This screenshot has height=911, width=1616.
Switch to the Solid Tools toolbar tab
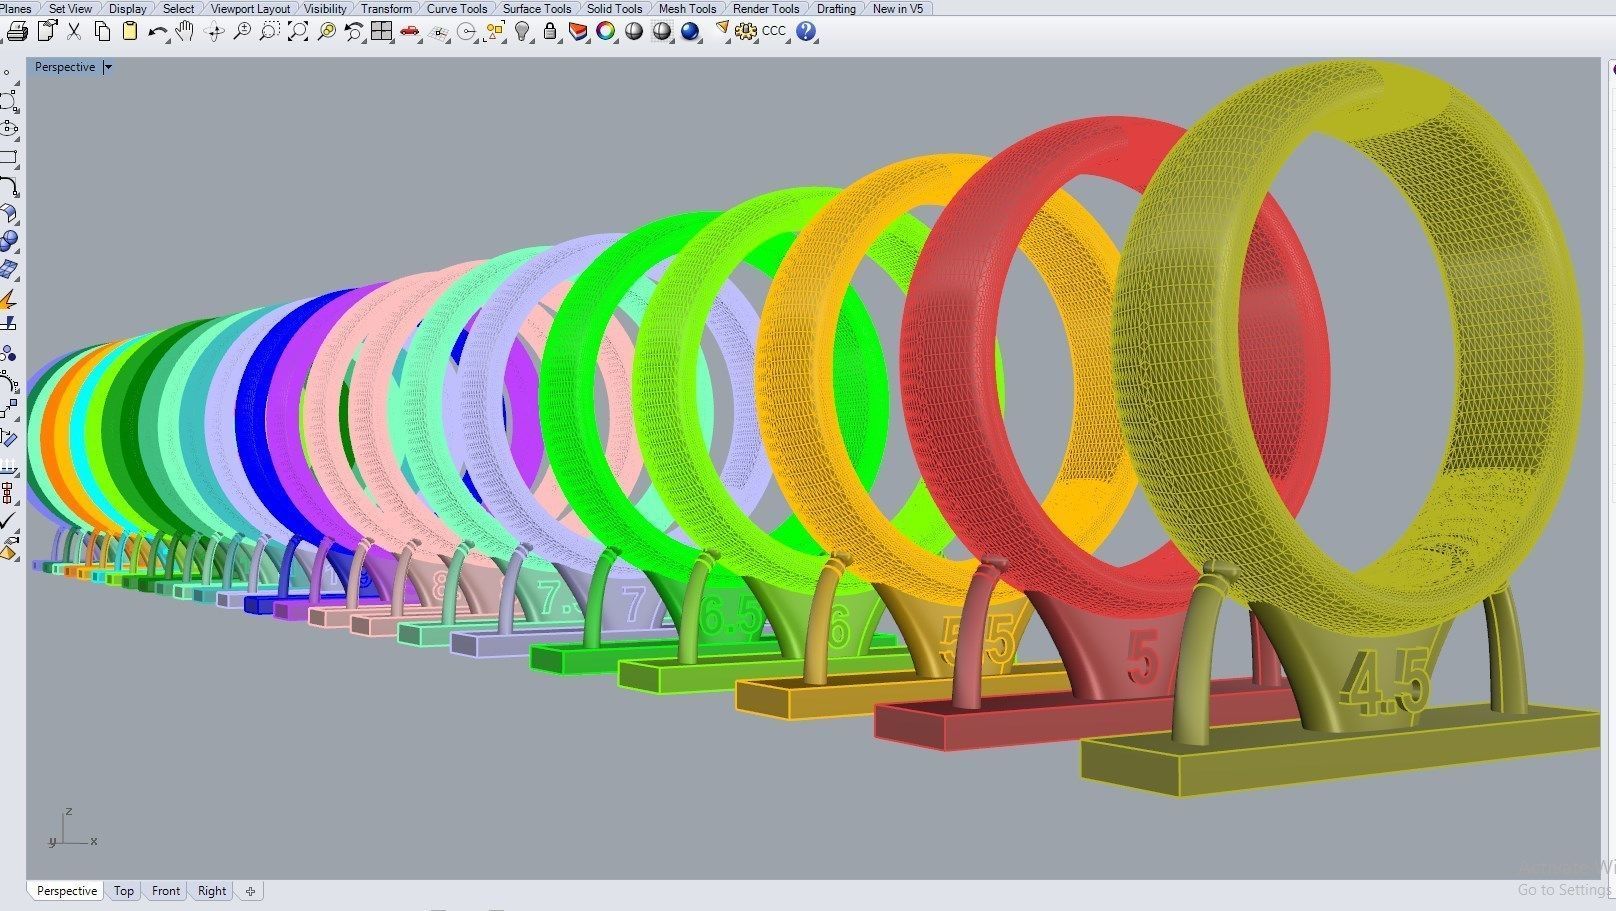point(614,8)
